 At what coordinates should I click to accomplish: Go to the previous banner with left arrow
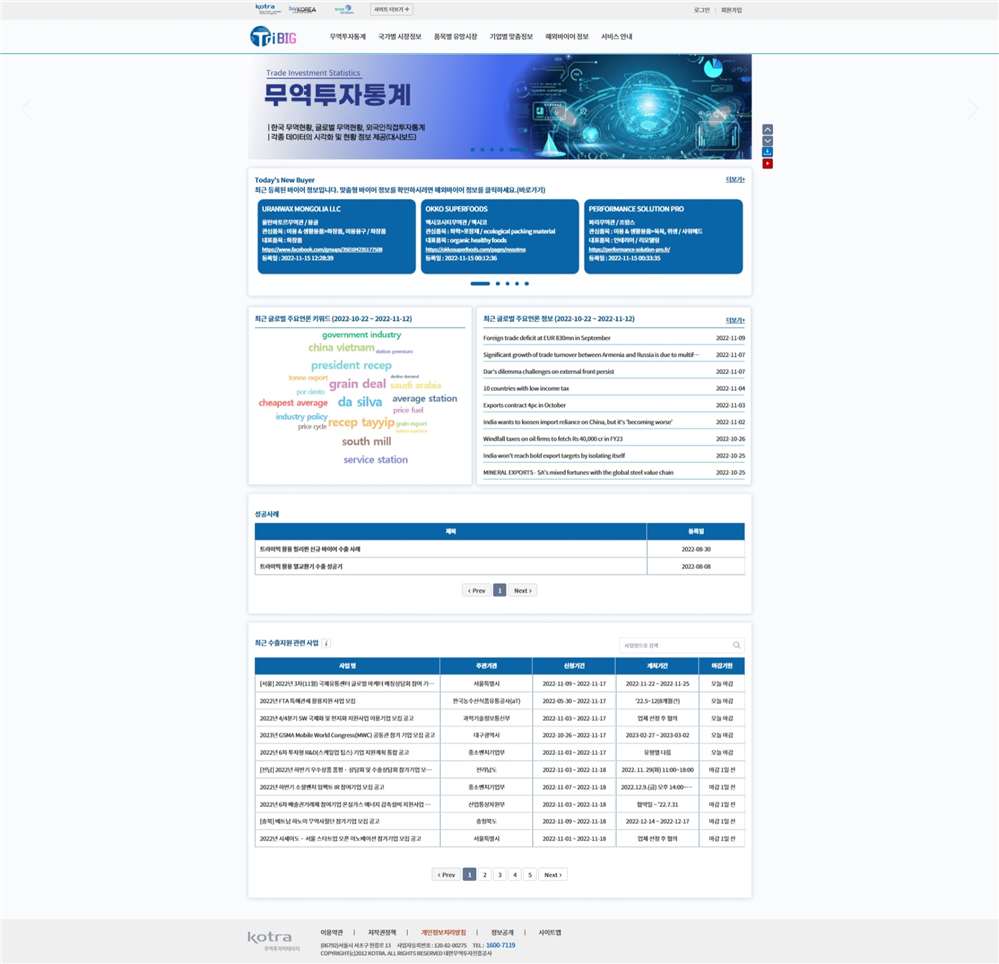coord(27,109)
